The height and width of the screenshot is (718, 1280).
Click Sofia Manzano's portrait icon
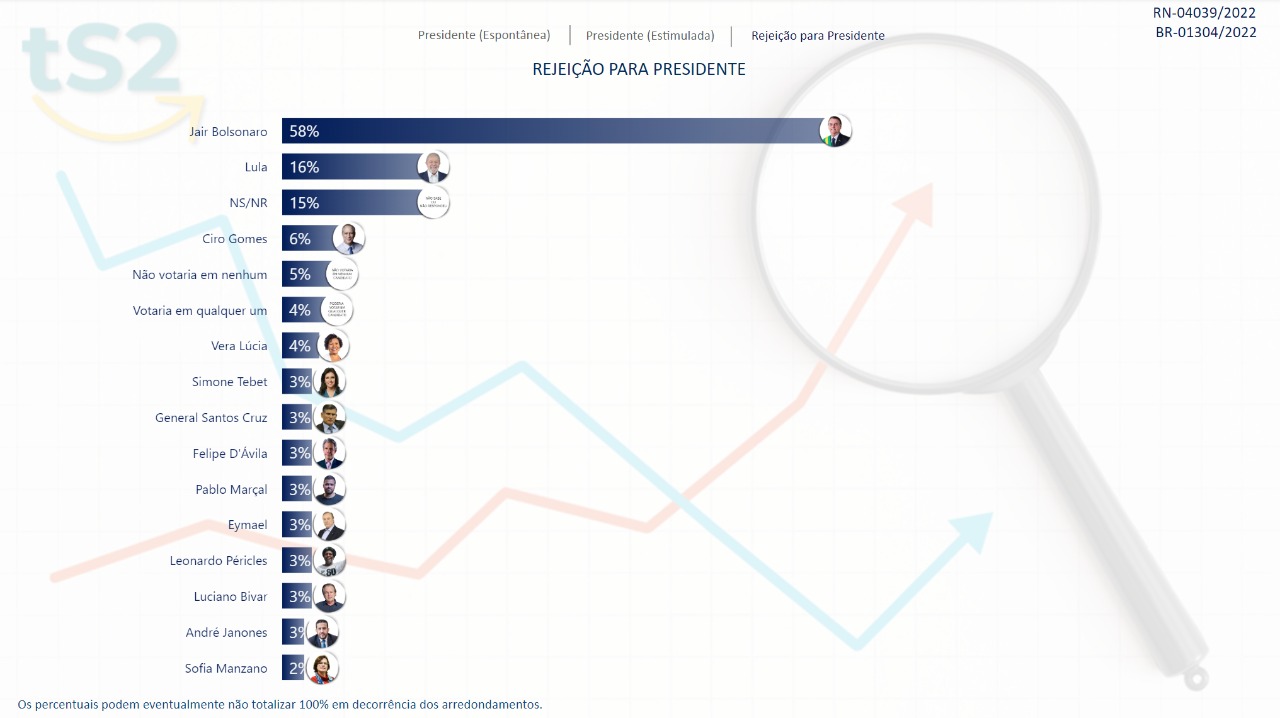pos(322,668)
